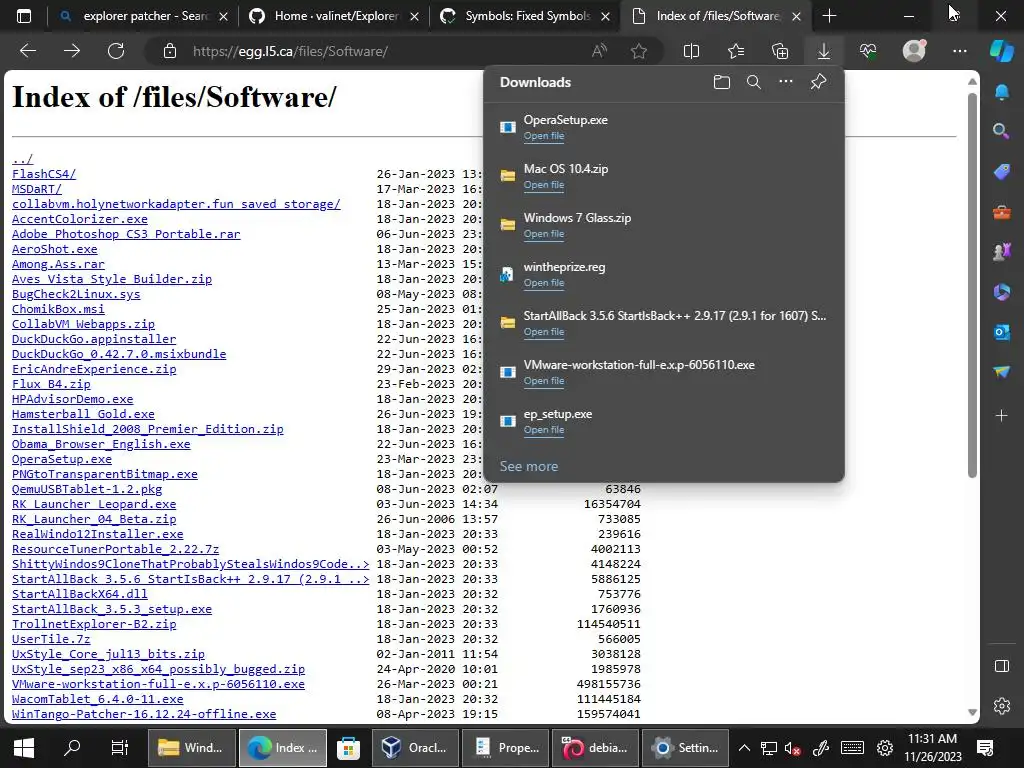
Task: Add a new sidebar app with plus
Action: (x=1001, y=415)
